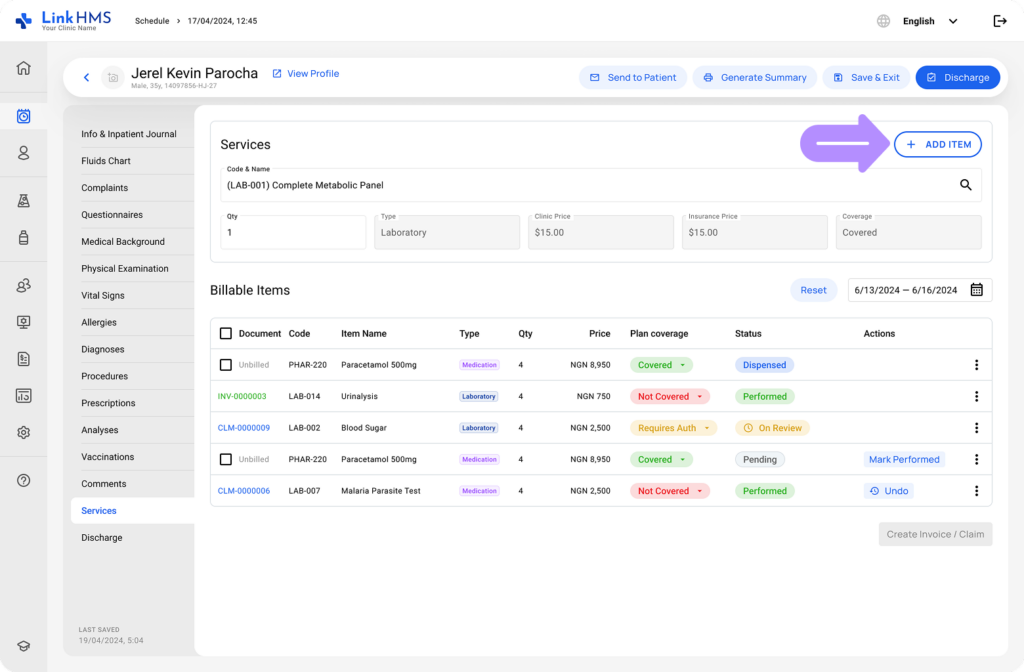Click the Qty input field
This screenshot has height=672, width=1024.
293,232
